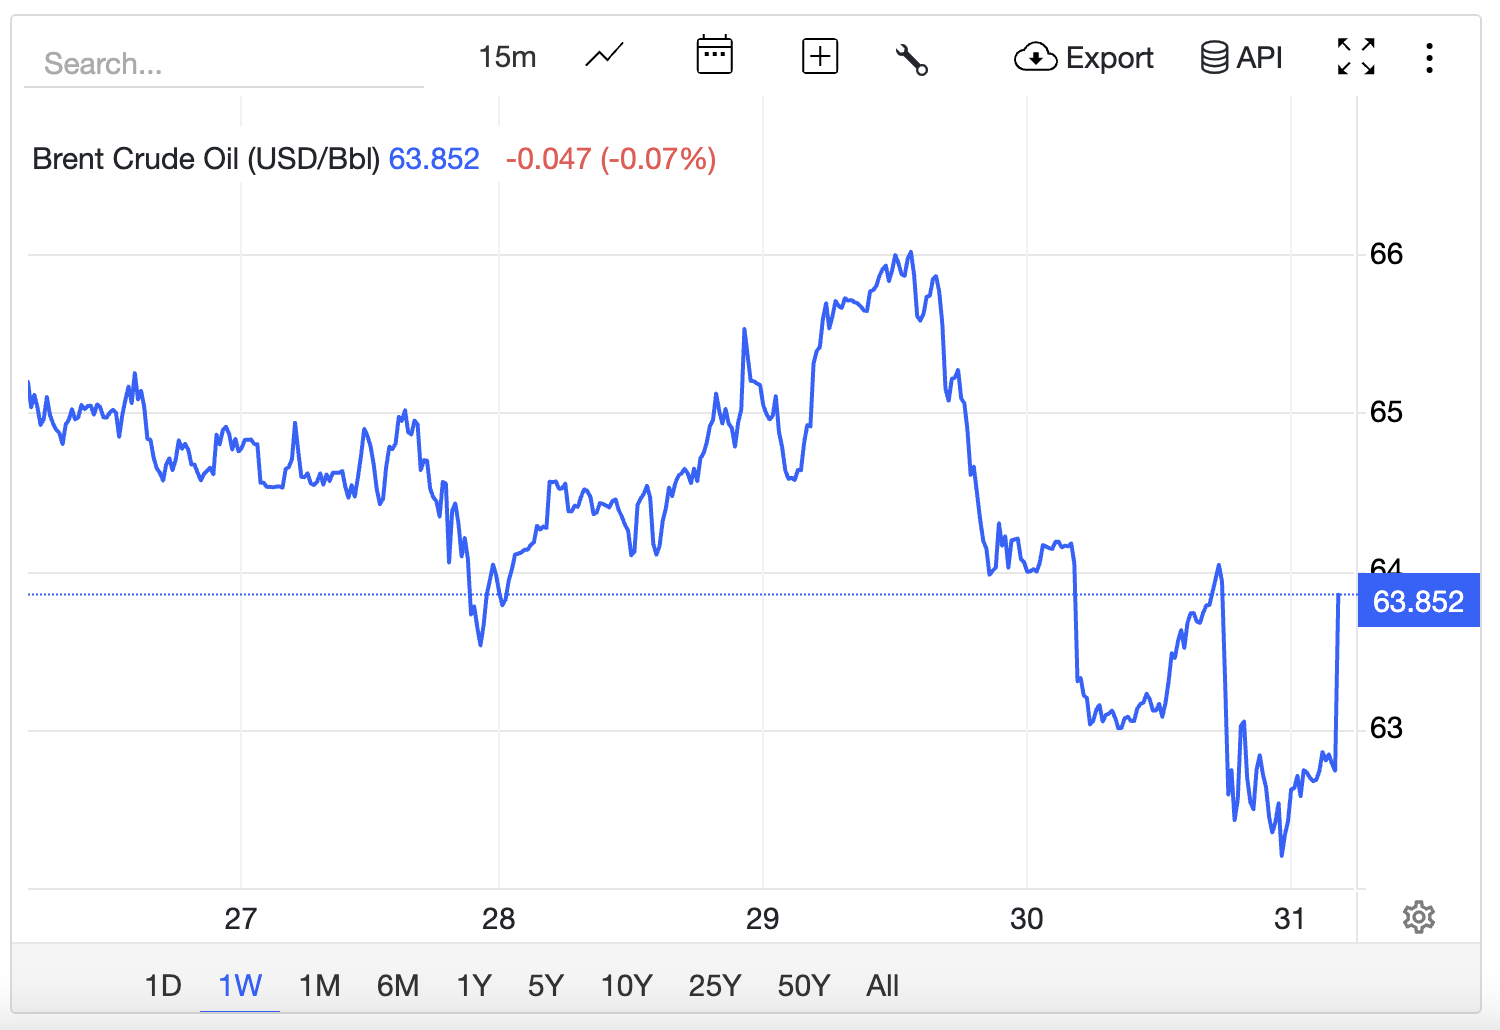Select the 1M time range

pos(319,986)
